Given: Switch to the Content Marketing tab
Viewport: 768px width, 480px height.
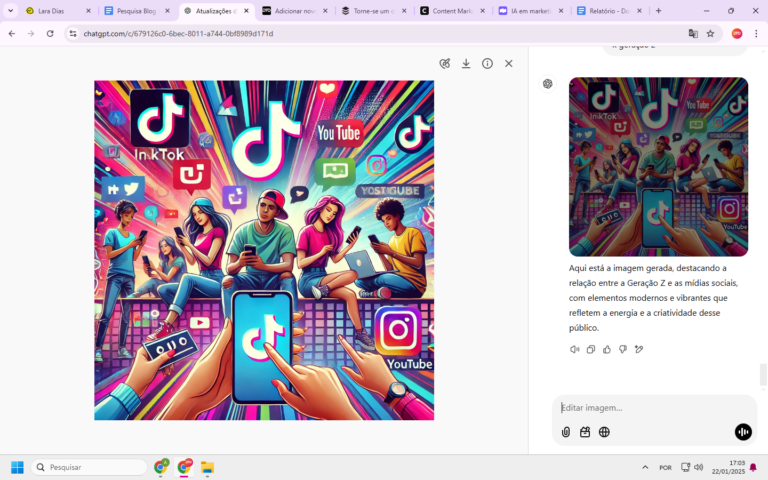Looking at the screenshot, I should [x=453, y=11].
